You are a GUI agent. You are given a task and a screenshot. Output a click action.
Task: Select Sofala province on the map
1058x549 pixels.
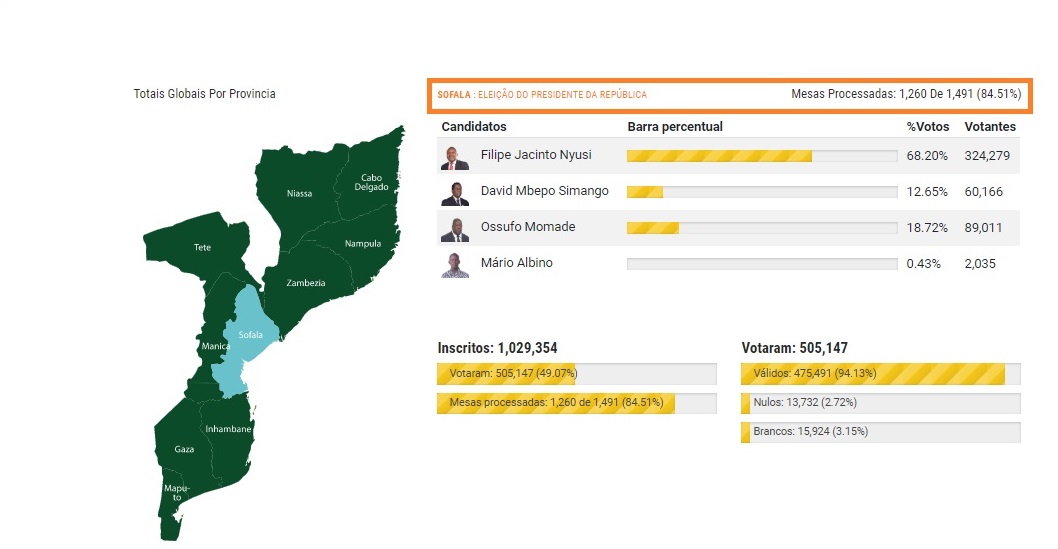click(250, 335)
